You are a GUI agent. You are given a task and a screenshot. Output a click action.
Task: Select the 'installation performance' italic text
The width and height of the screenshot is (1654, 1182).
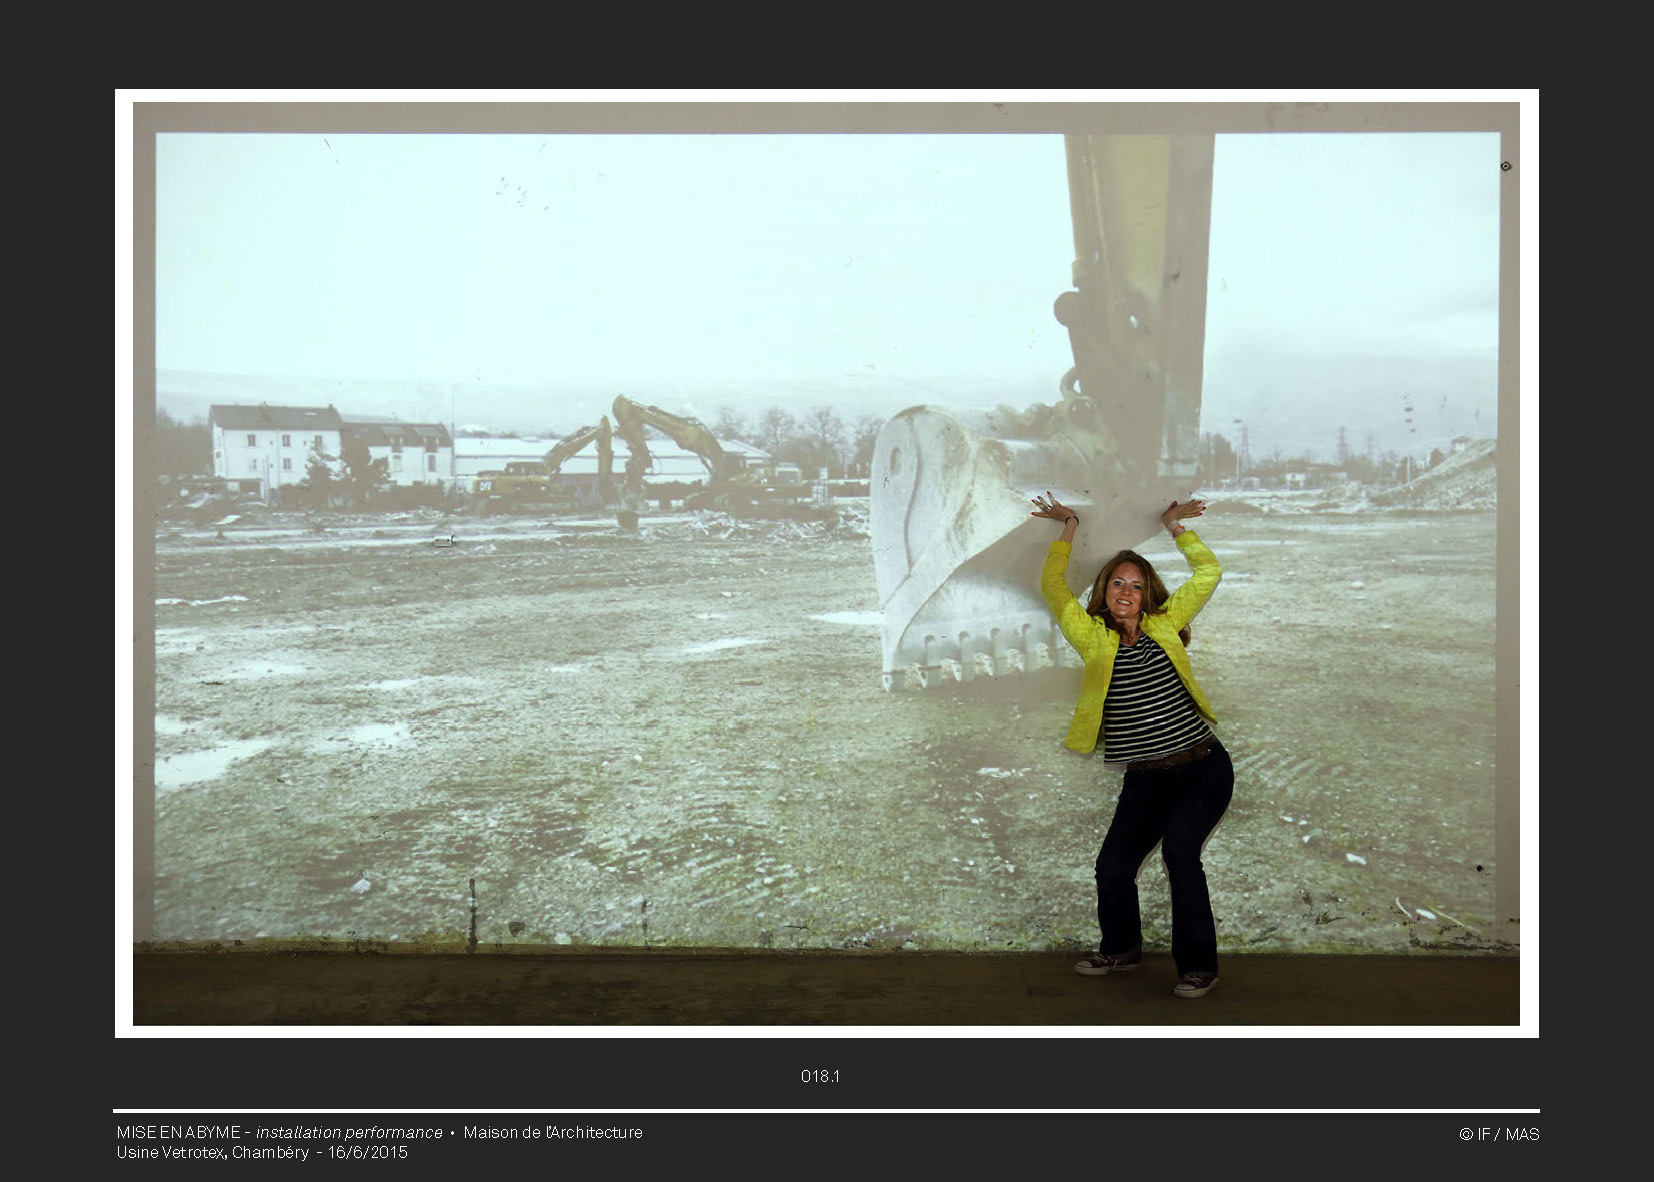pos(349,1132)
